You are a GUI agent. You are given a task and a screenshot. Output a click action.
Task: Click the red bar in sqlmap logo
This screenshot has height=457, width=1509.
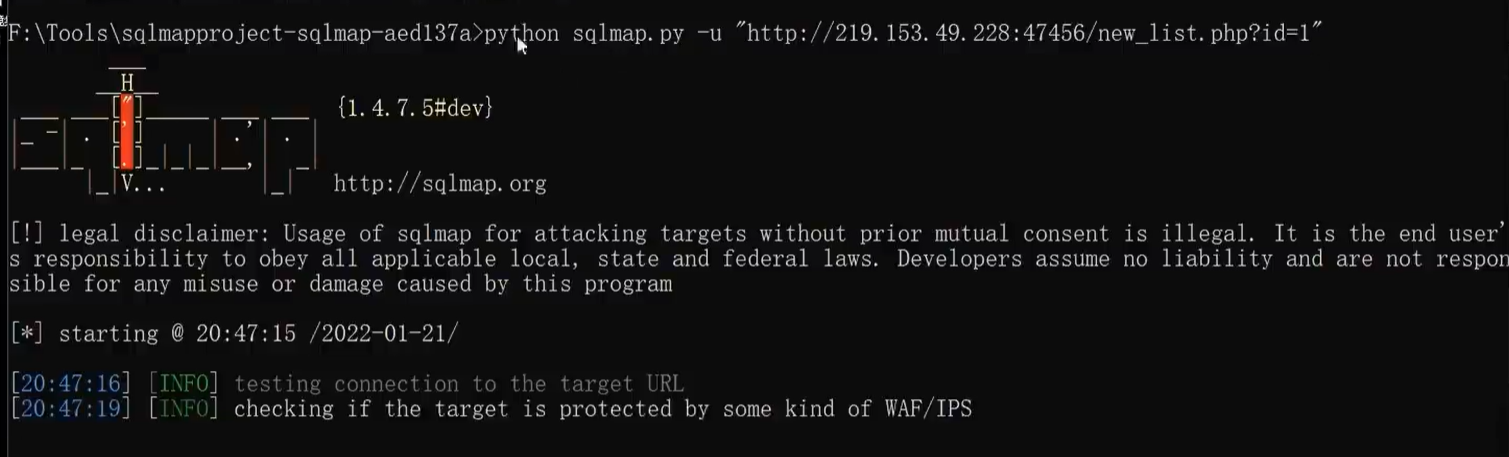coord(127,131)
